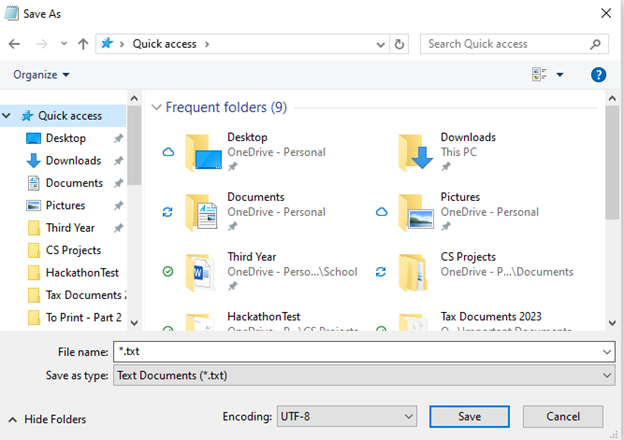
Task: Click the Quick access star in address bar
Action: point(107,43)
